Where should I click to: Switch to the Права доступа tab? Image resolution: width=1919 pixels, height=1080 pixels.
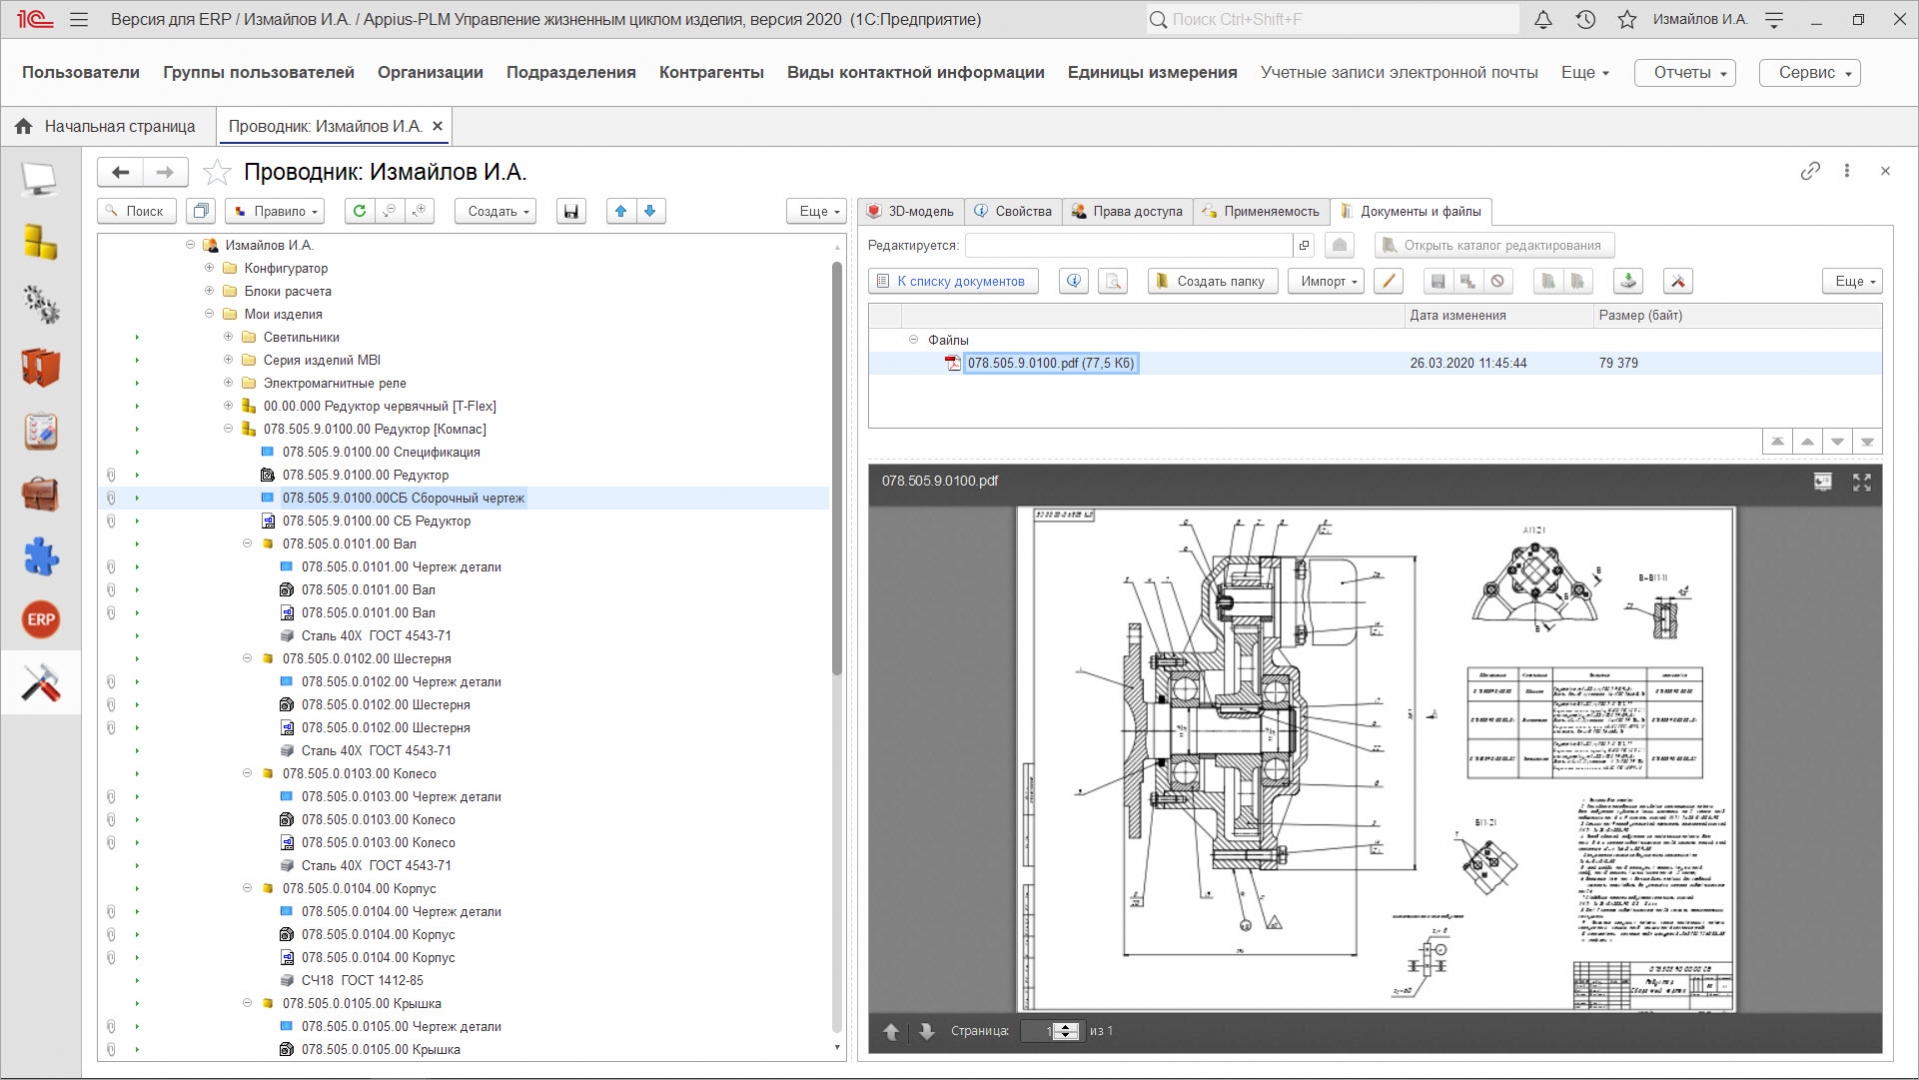click(1127, 211)
